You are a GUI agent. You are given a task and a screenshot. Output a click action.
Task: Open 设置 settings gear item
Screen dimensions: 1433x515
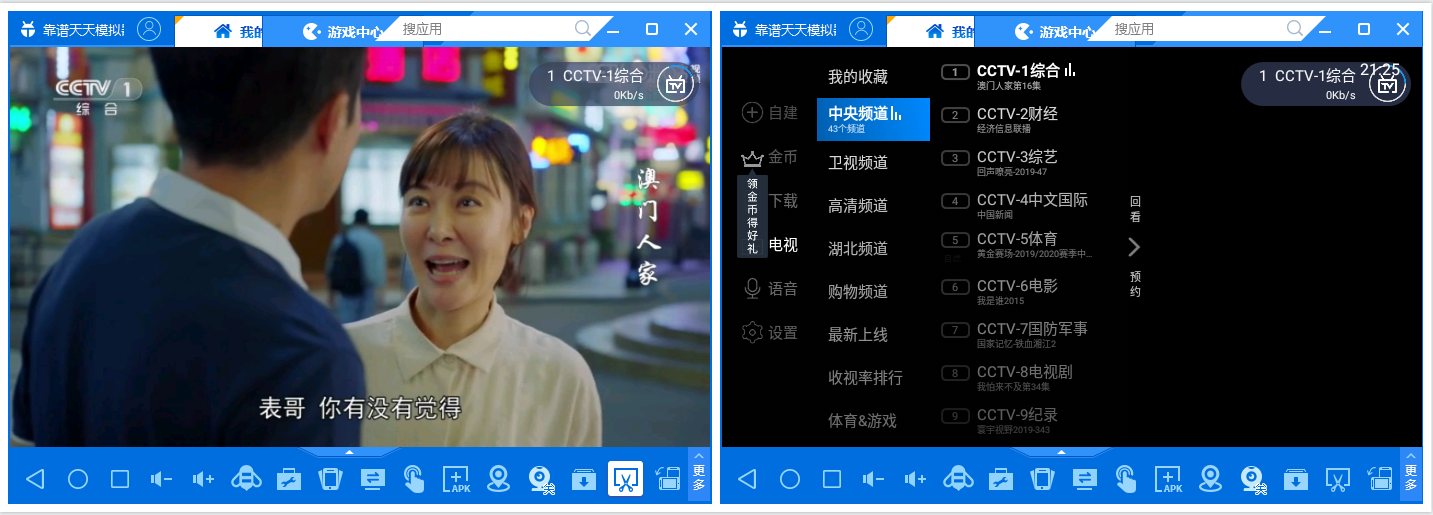770,333
